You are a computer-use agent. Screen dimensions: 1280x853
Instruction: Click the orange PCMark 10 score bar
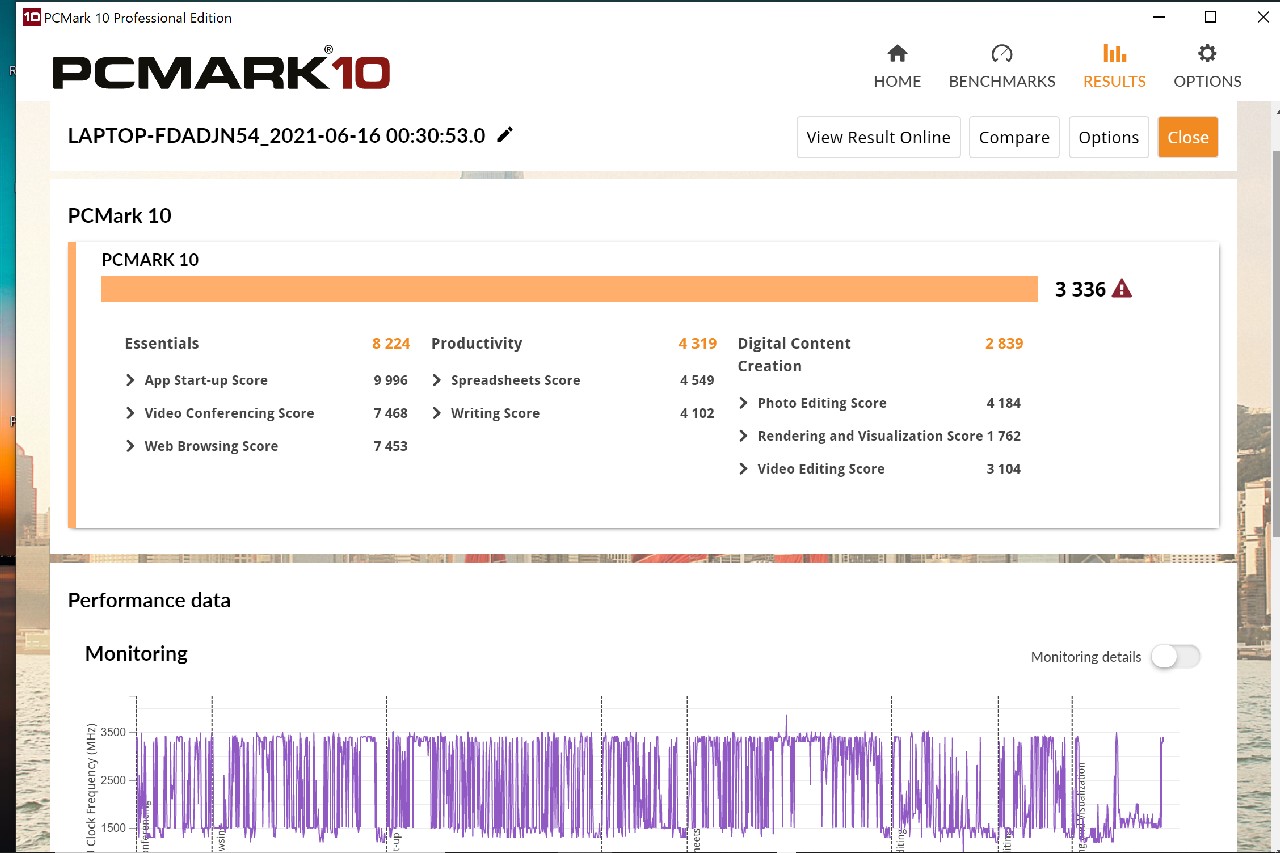[x=569, y=289]
